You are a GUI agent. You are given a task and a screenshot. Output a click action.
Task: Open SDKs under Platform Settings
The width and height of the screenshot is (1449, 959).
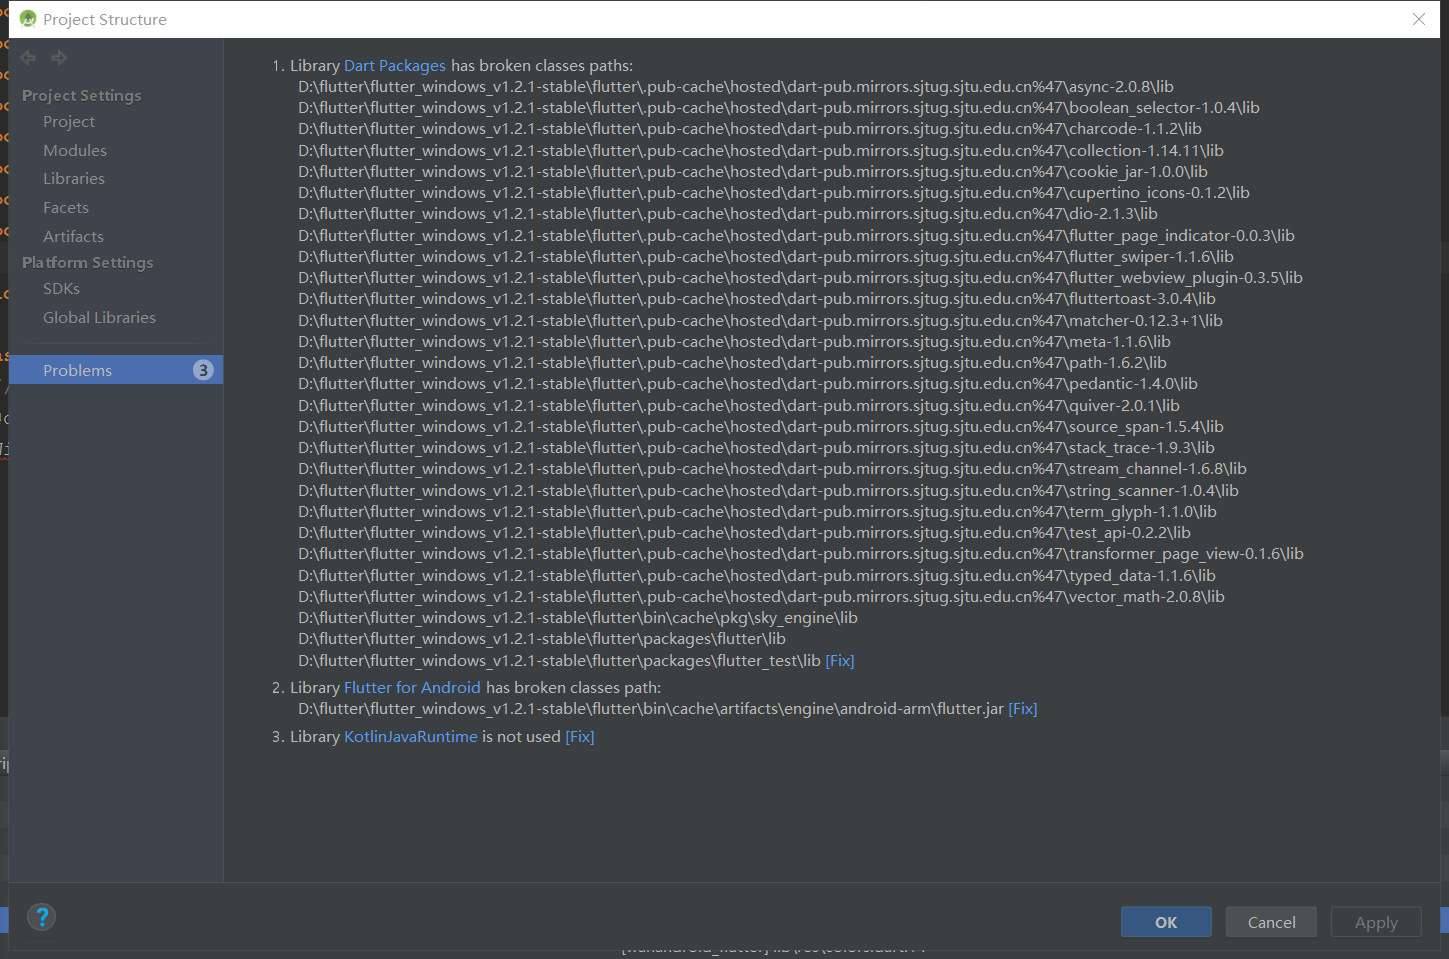click(x=61, y=288)
